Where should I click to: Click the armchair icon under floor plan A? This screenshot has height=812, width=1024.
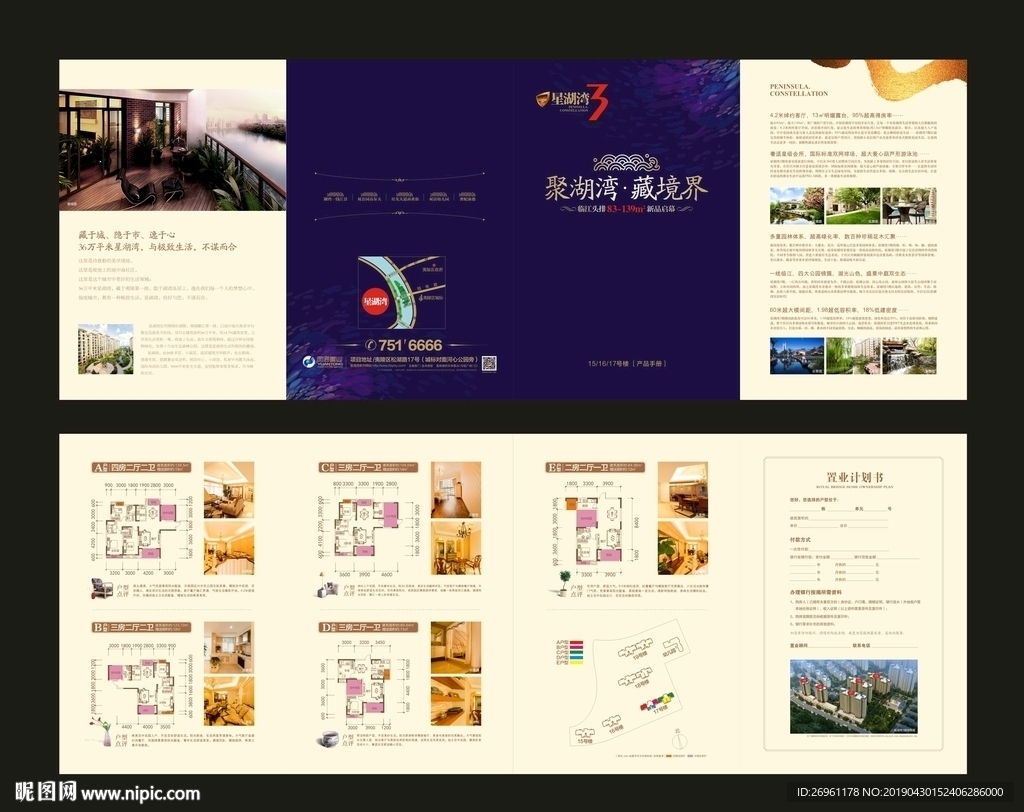[x=101, y=588]
